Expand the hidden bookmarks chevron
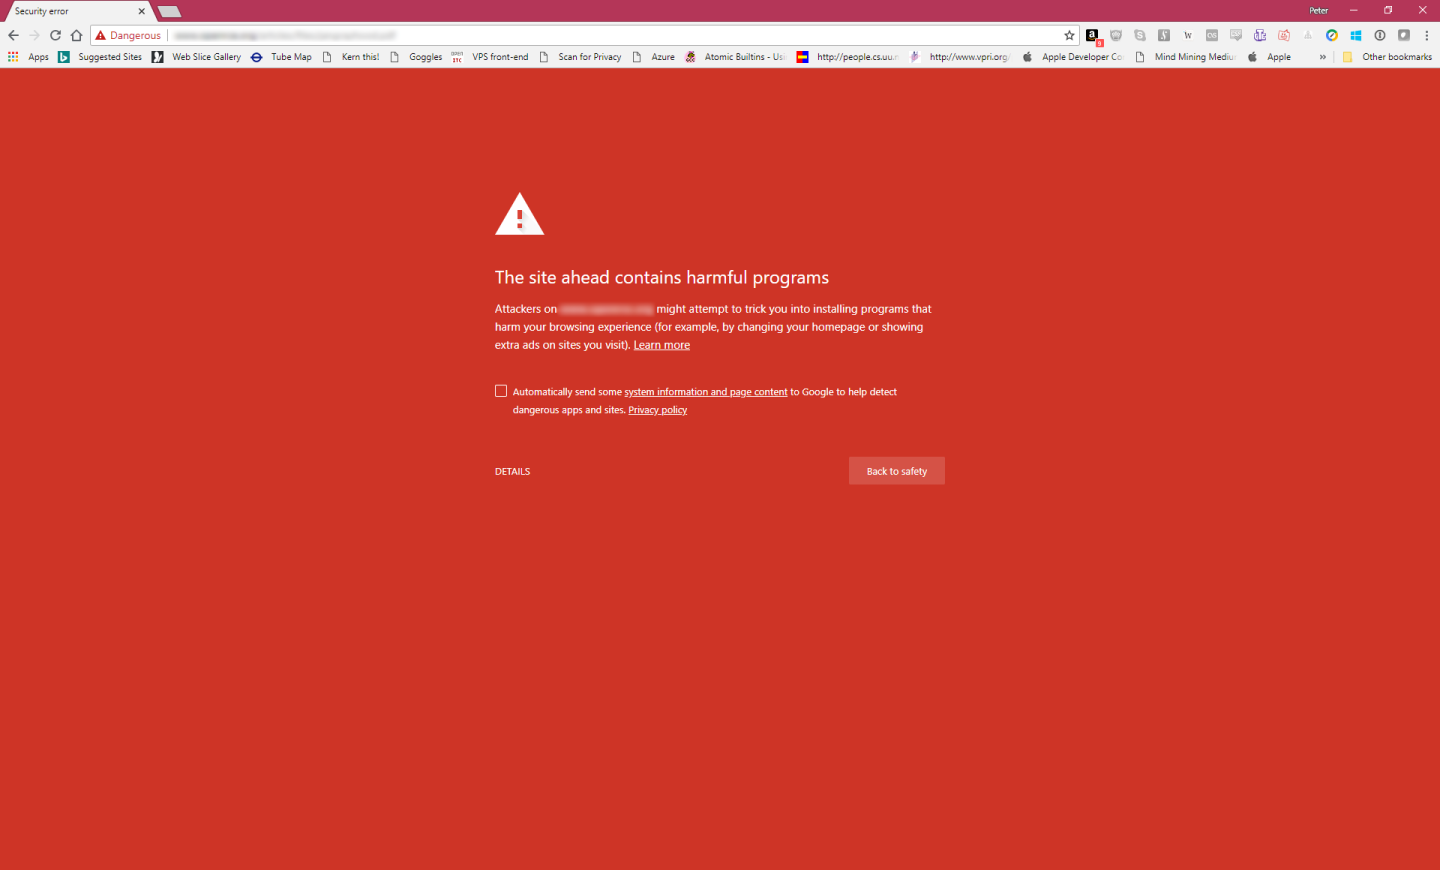This screenshot has height=870, width=1440. [1322, 57]
